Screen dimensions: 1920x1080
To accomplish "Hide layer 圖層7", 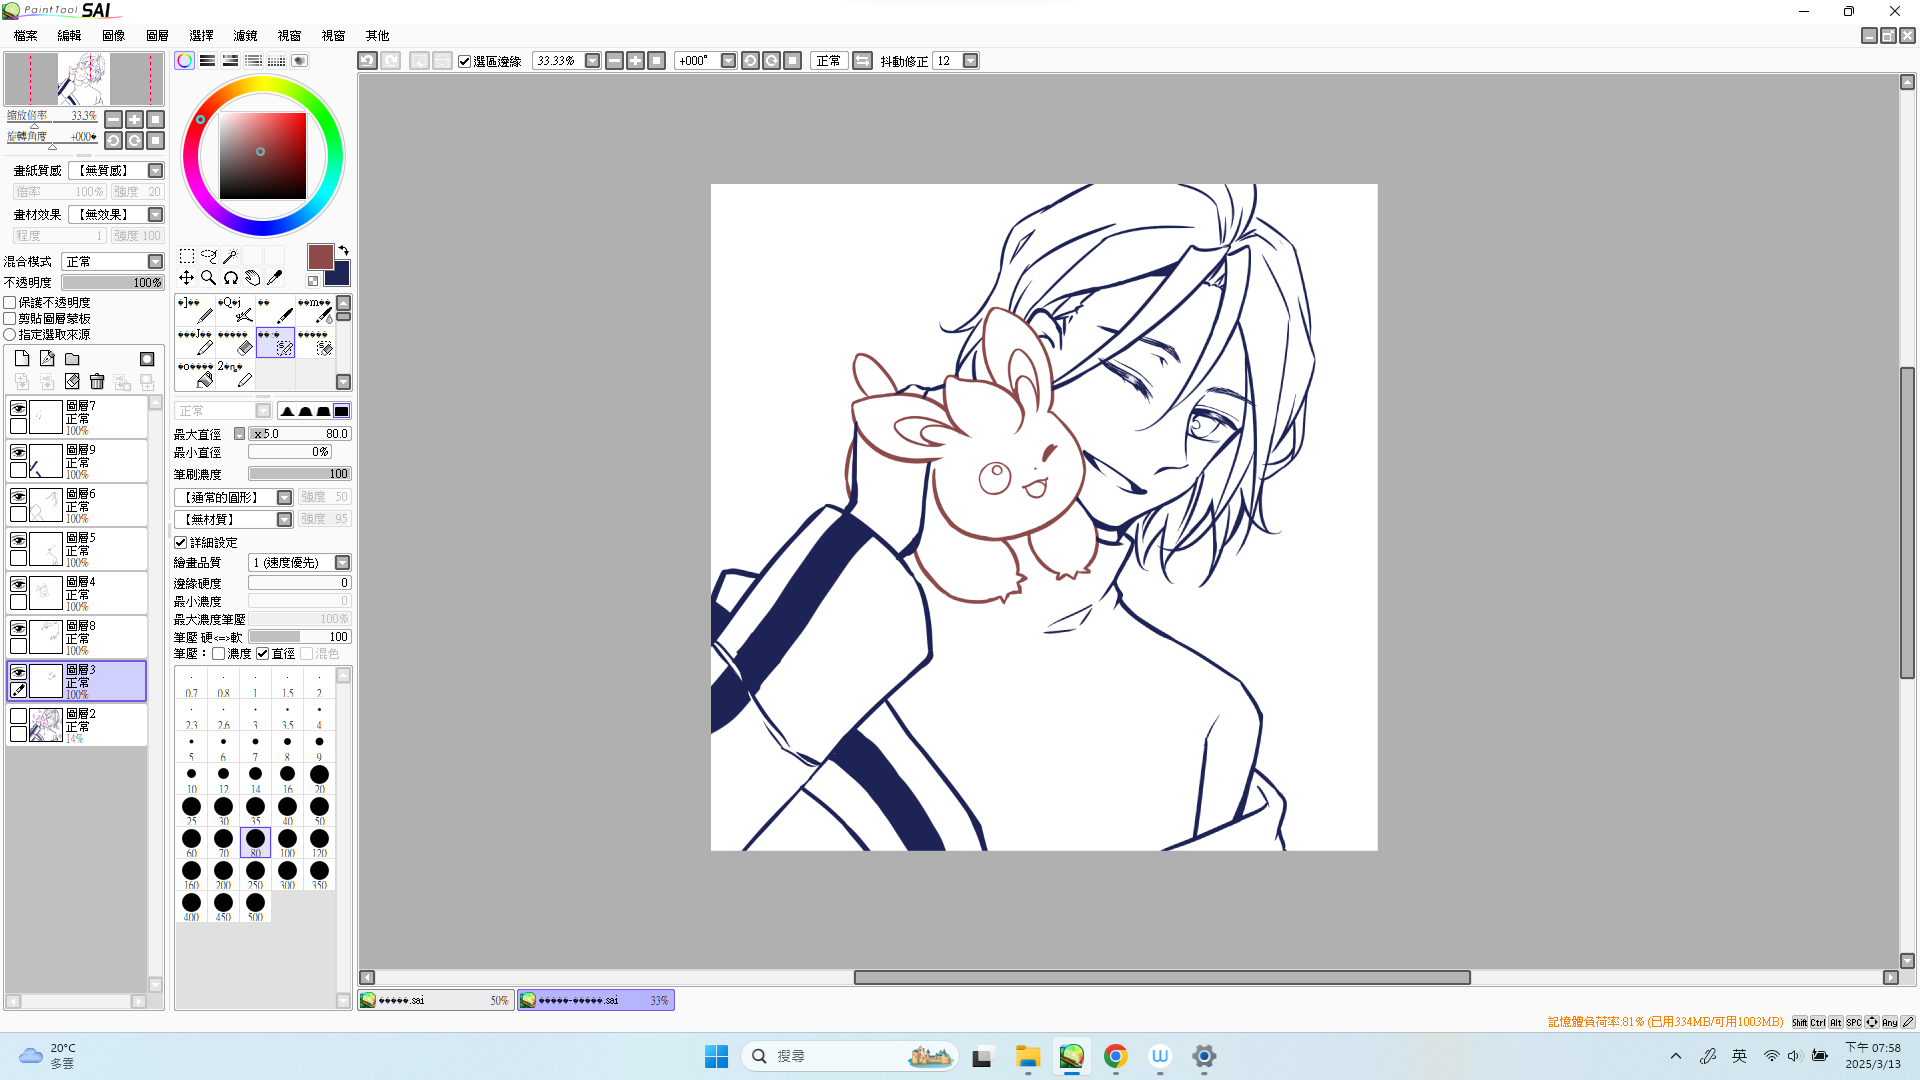I will coord(18,408).
